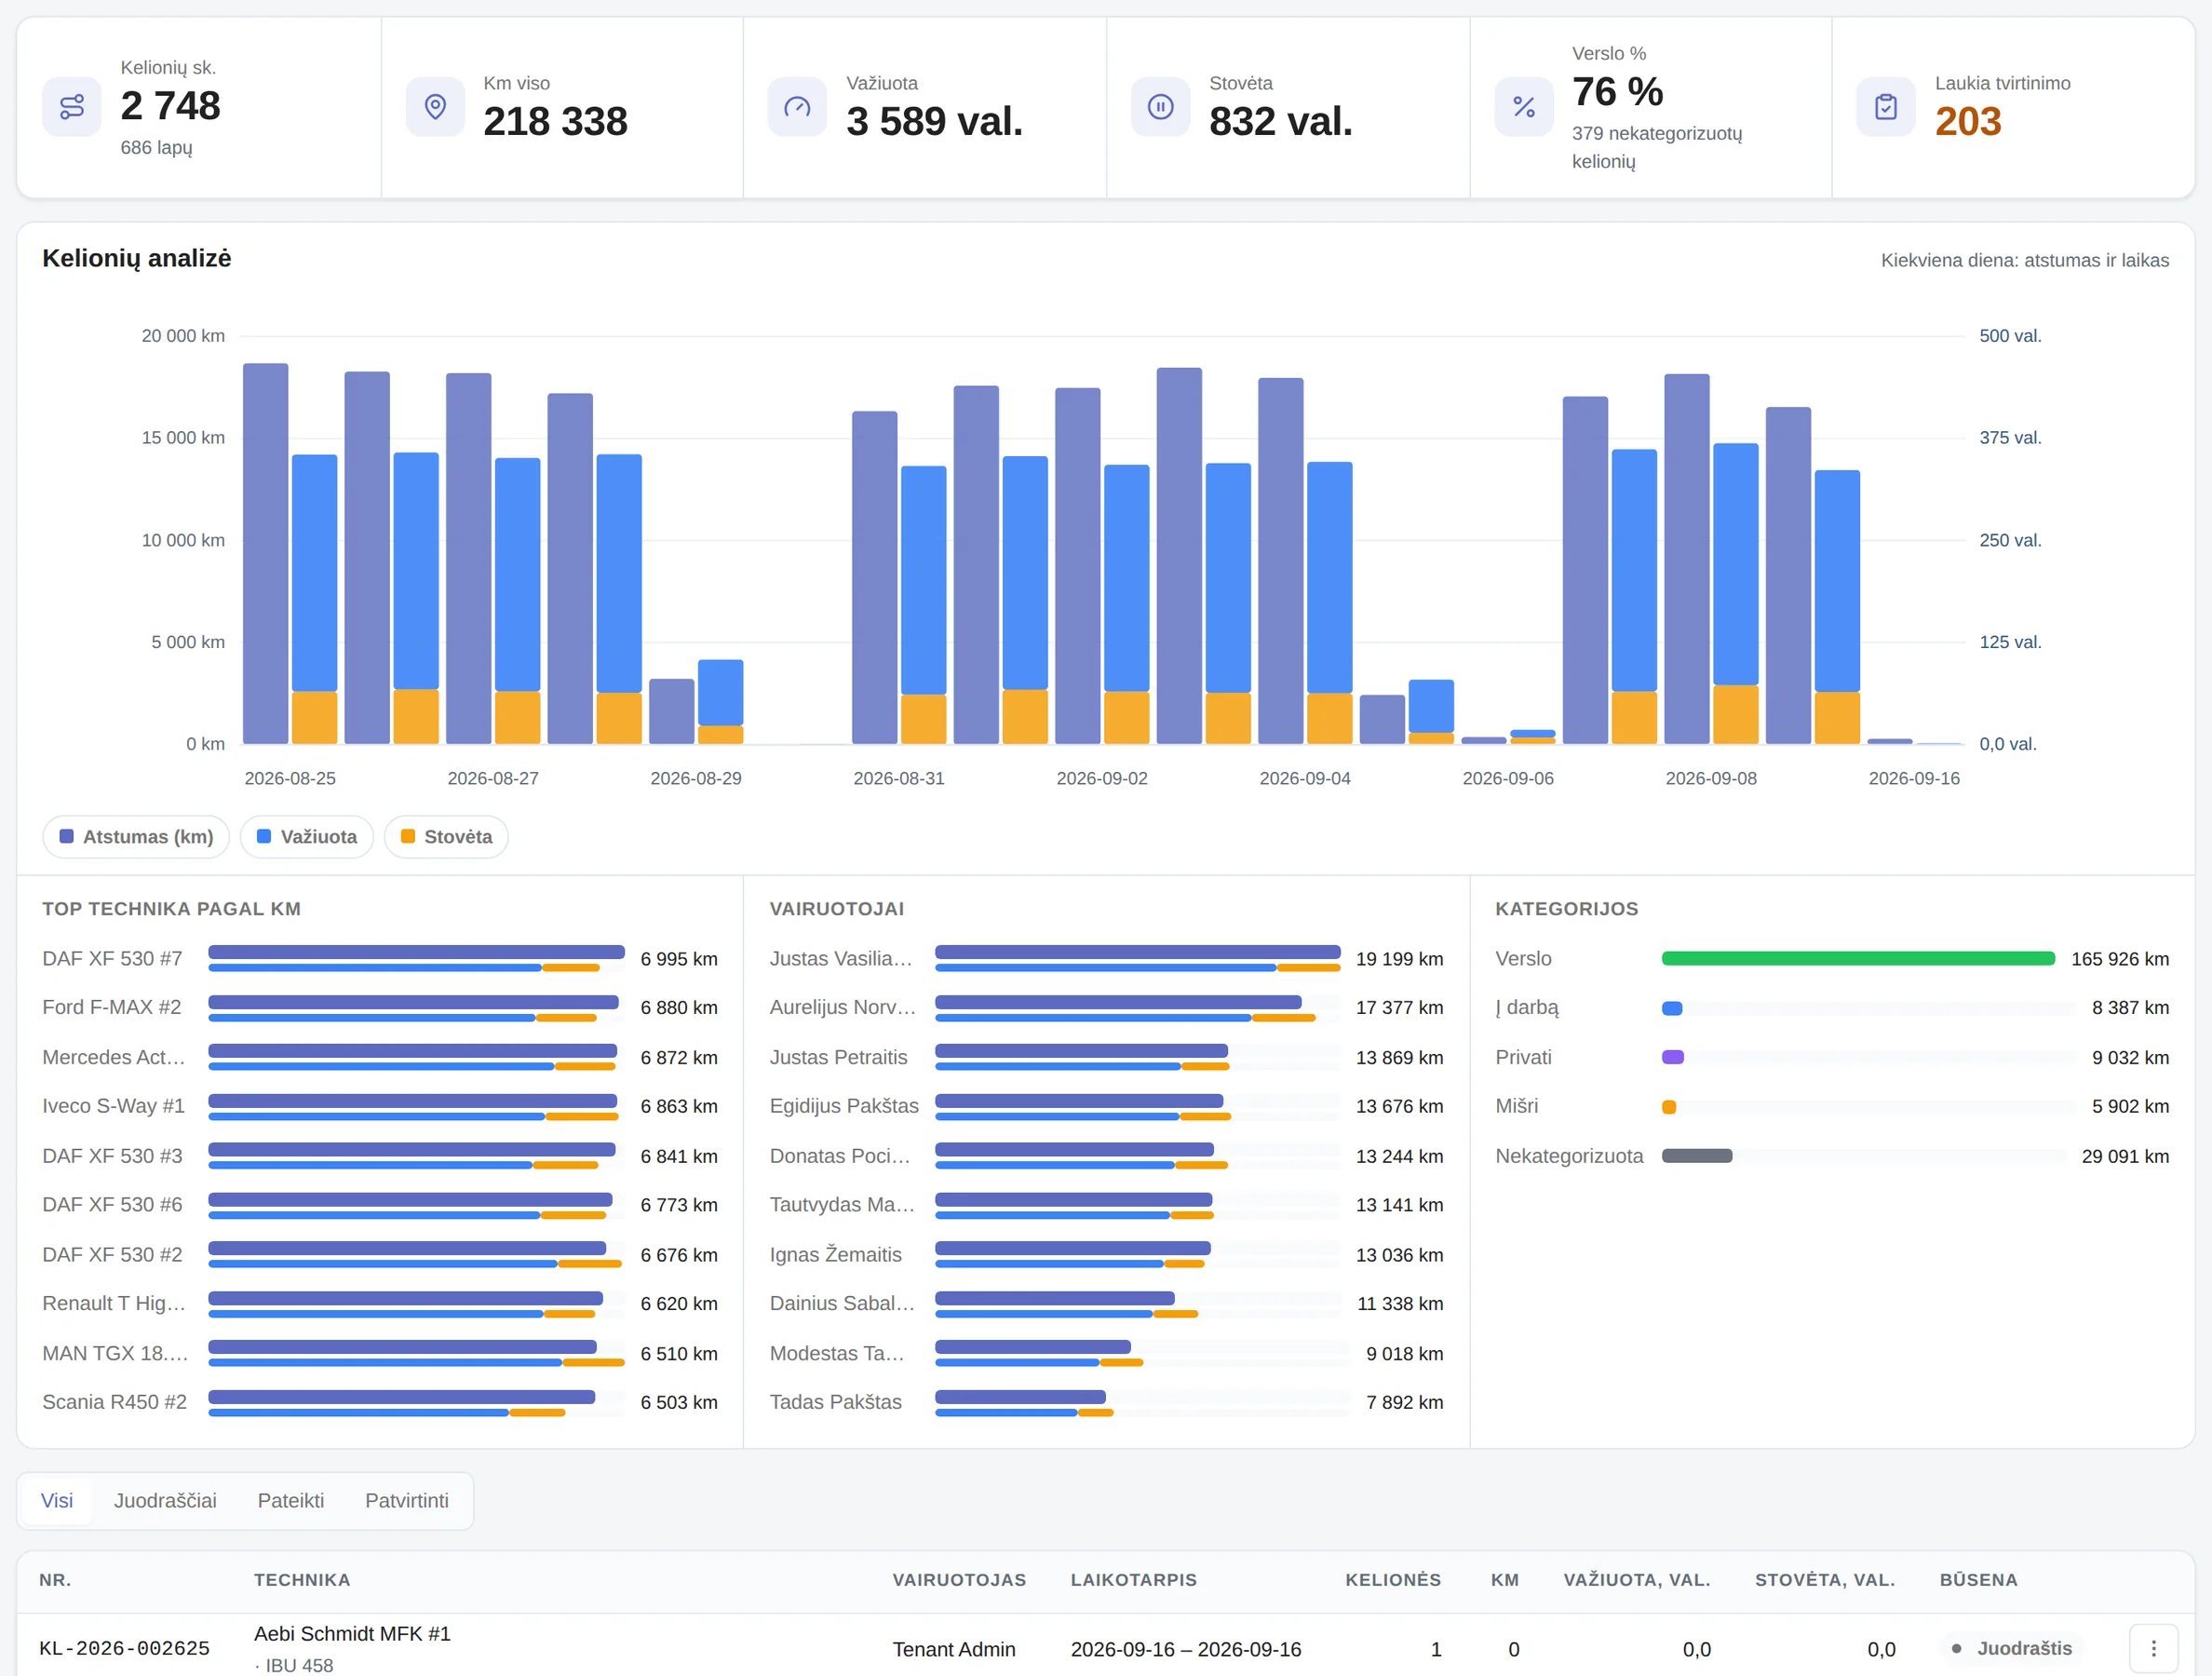The width and height of the screenshot is (2212, 1676).
Task: Click the Laukia tvirtinimo value 203
Action: (x=1968, y=122)
